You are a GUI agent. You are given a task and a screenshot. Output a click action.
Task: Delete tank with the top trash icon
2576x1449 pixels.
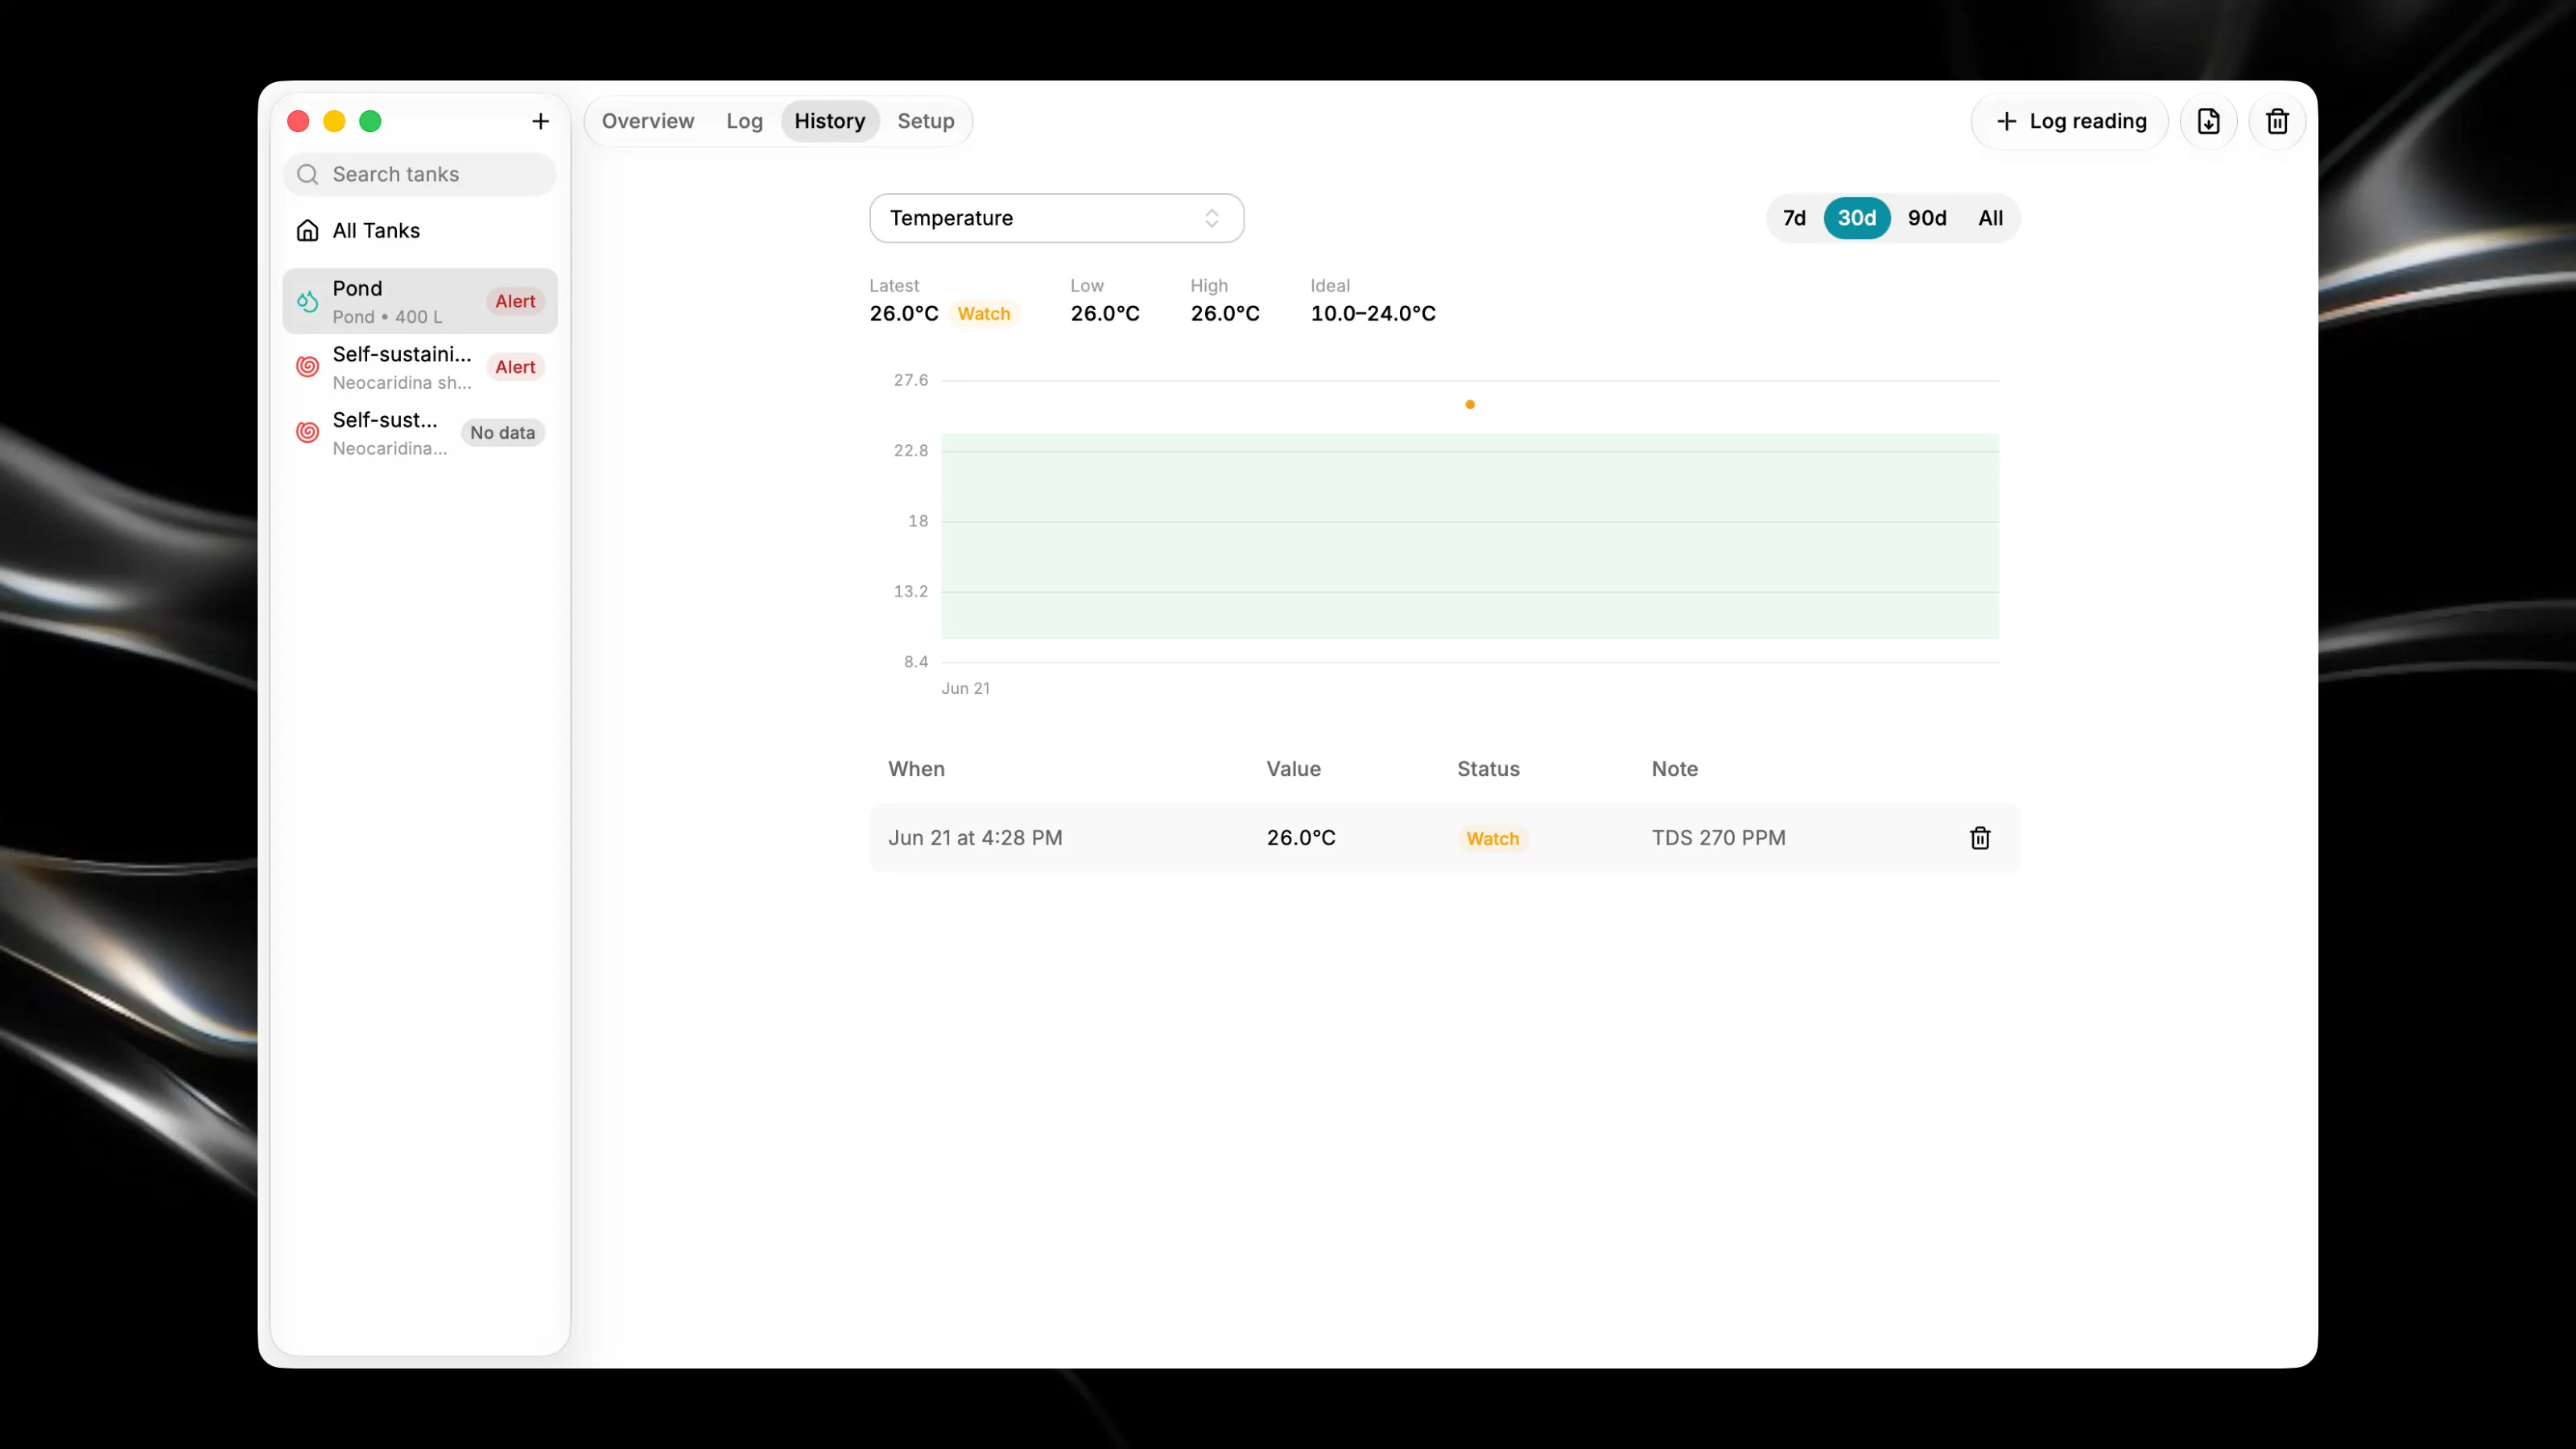[2277, 121]
